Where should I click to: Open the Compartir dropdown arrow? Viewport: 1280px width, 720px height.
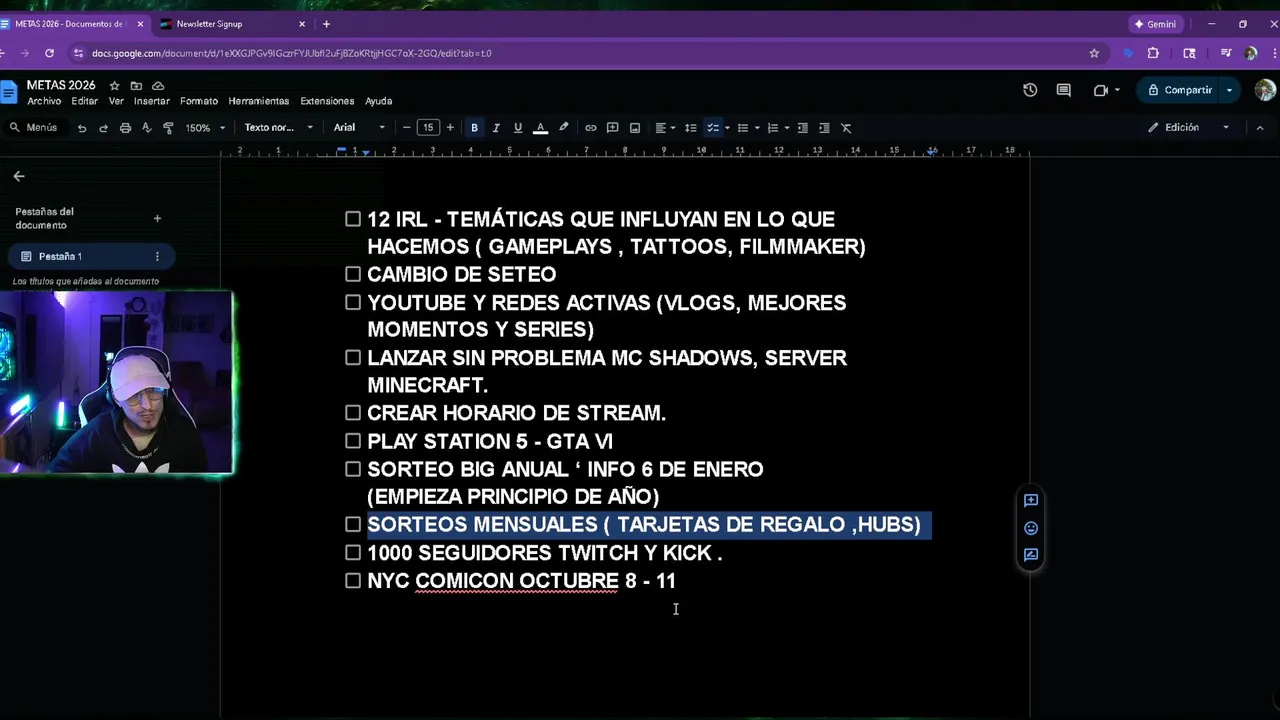coord(1229,90)
